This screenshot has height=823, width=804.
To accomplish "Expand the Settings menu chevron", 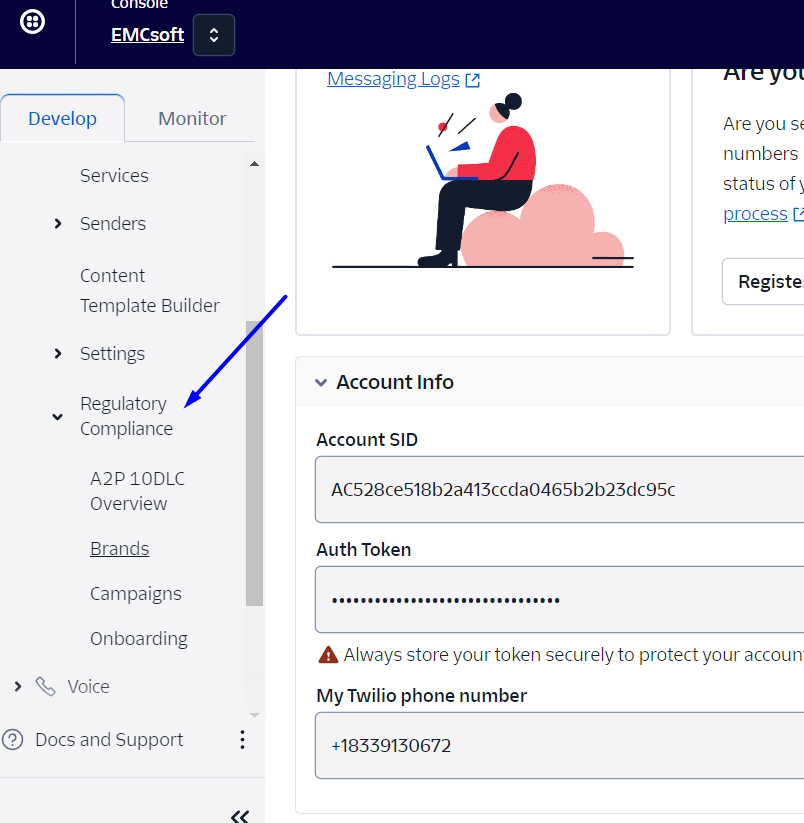I will [58, 354].
